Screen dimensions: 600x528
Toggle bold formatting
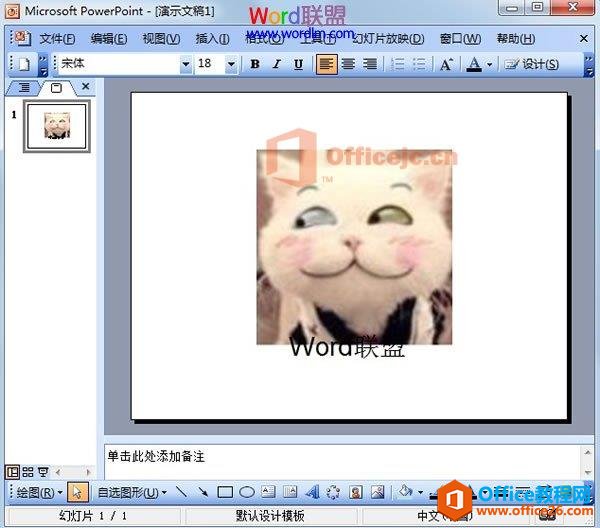click(255, 64)
